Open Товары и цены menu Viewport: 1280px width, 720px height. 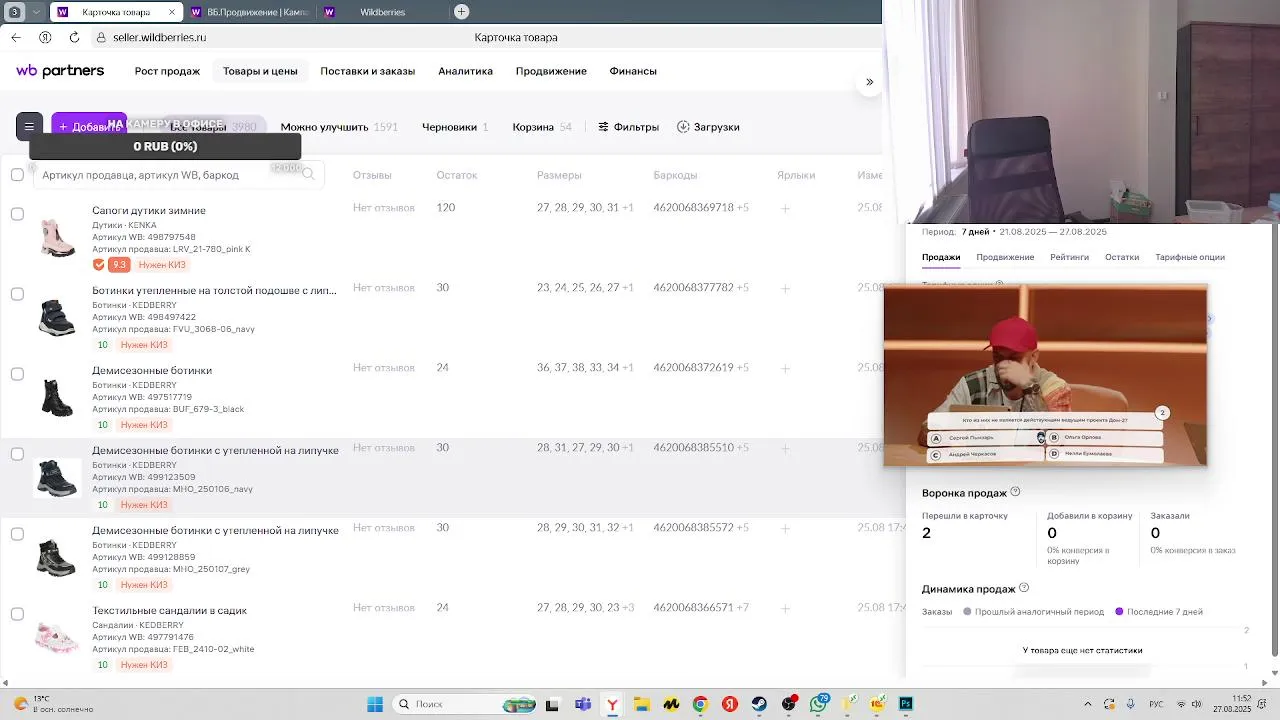pos(260,71)
